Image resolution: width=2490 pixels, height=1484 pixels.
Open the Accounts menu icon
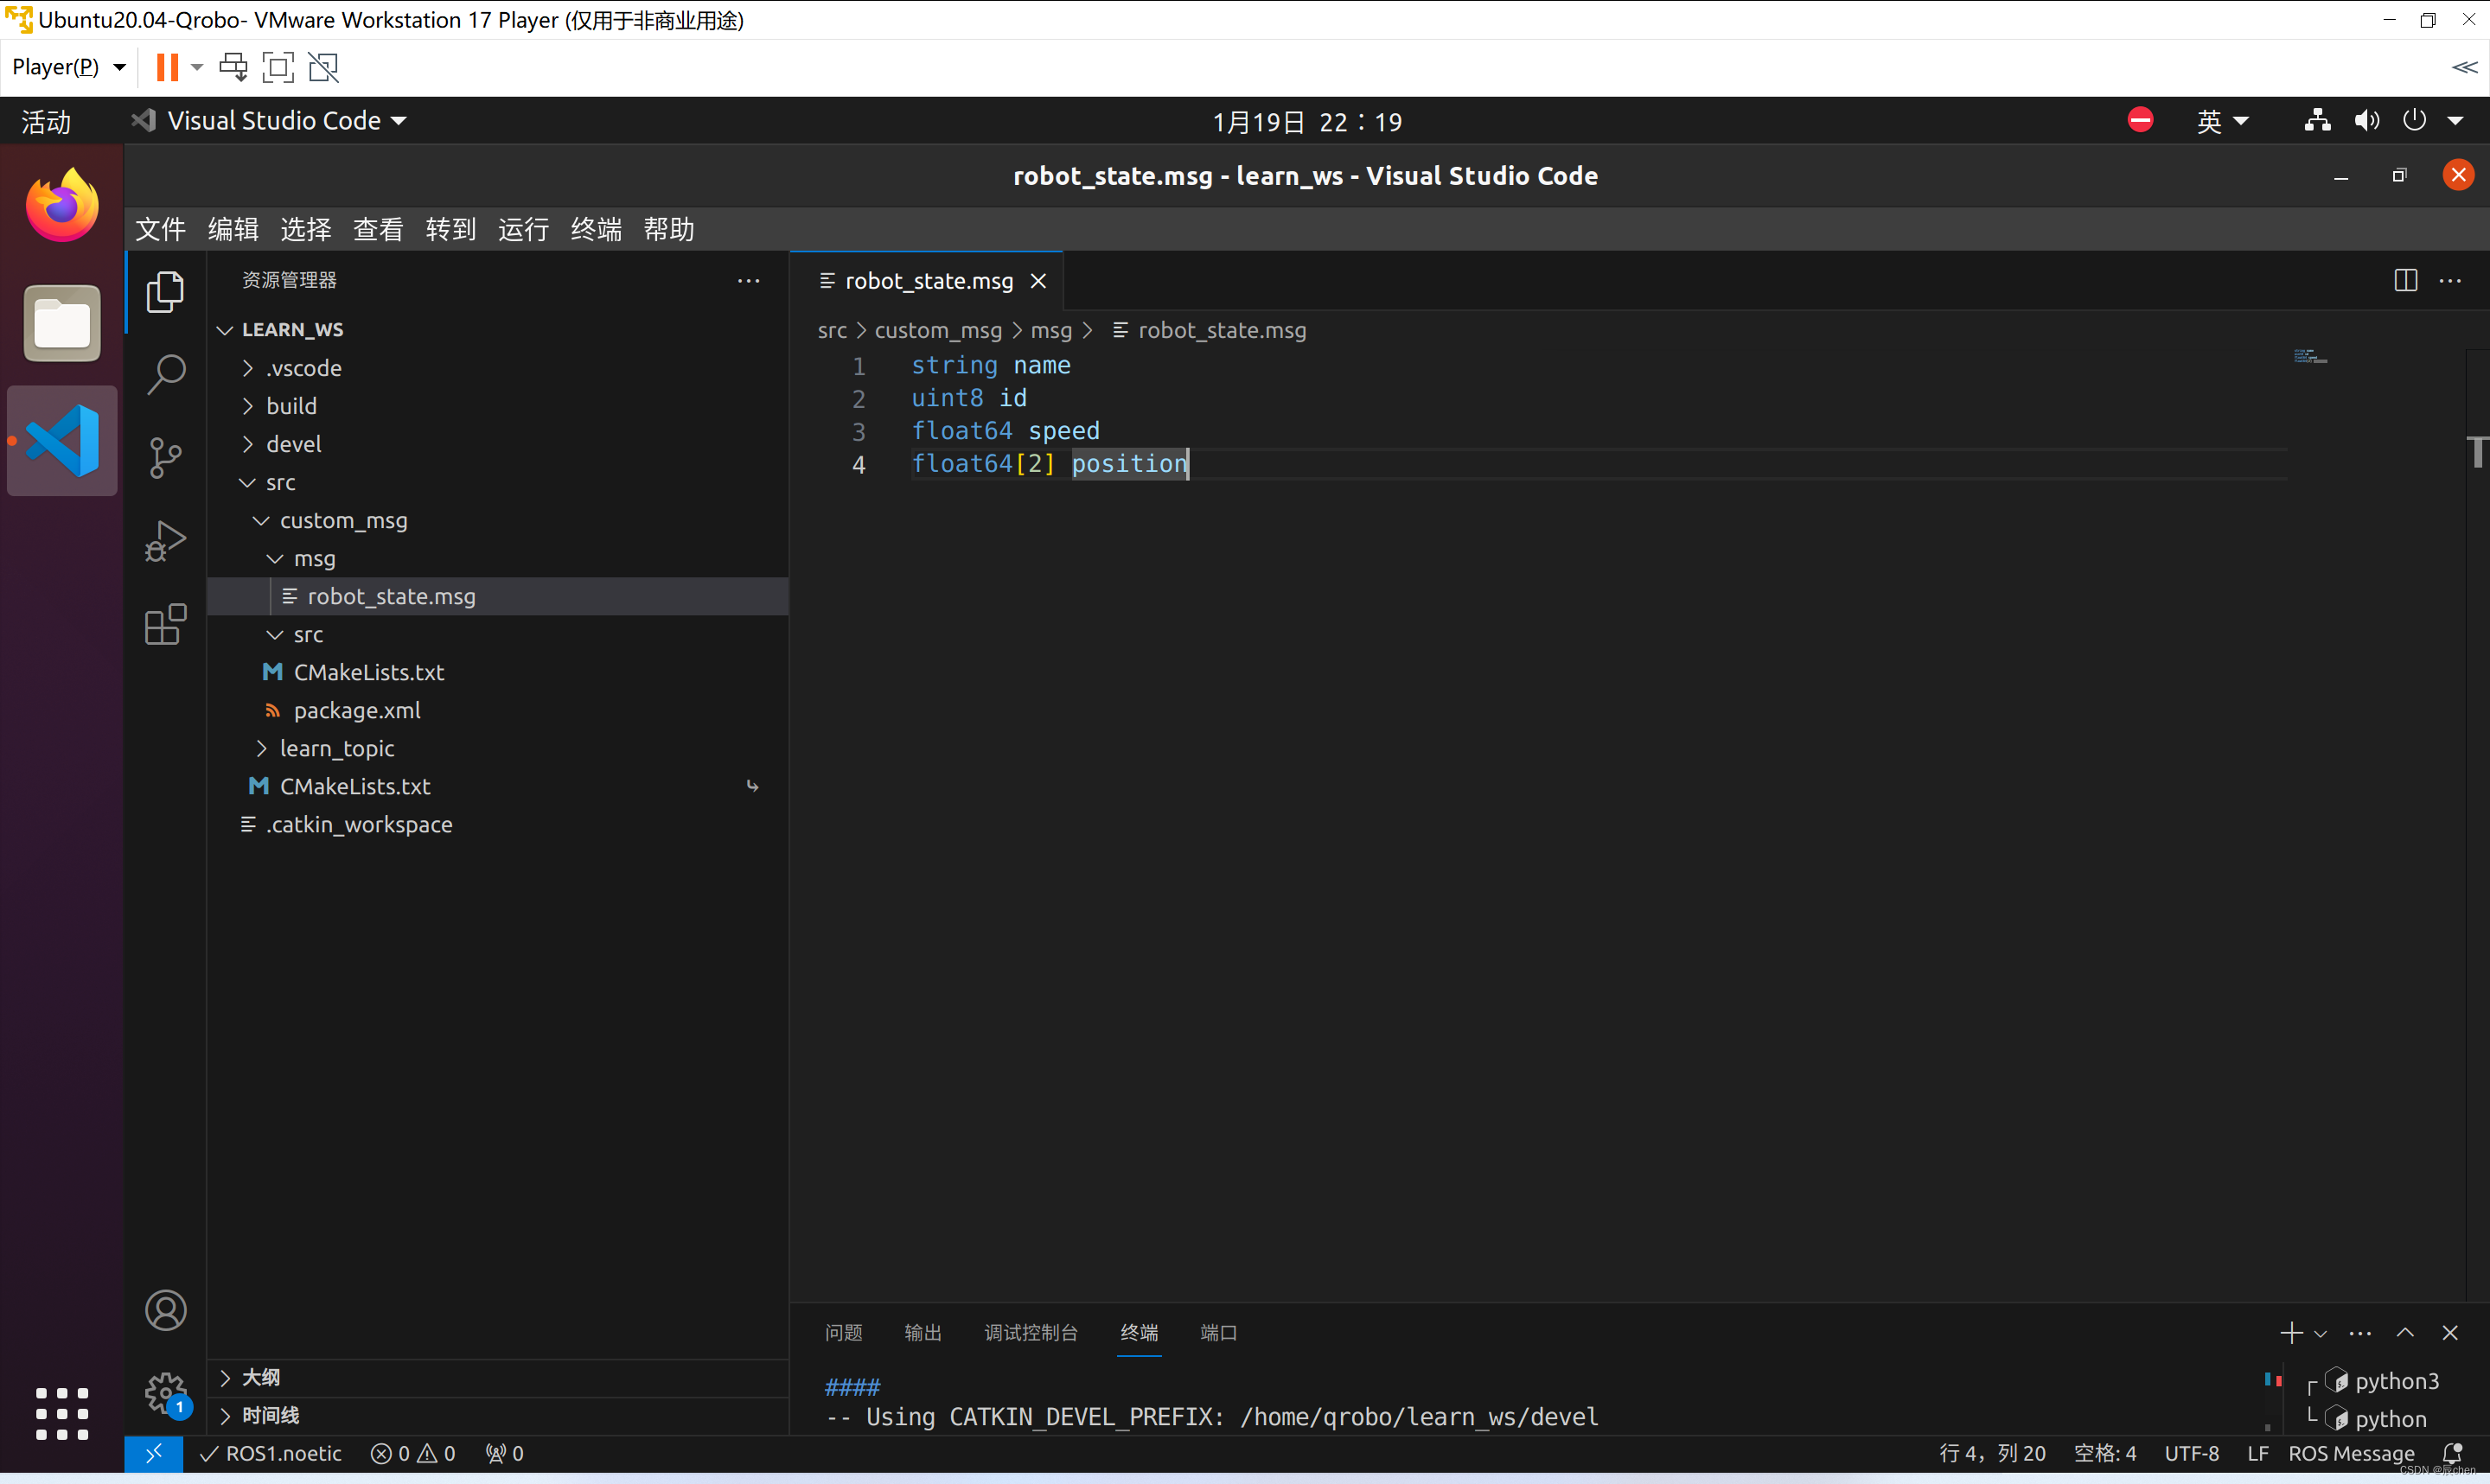tap(165, 1310)
